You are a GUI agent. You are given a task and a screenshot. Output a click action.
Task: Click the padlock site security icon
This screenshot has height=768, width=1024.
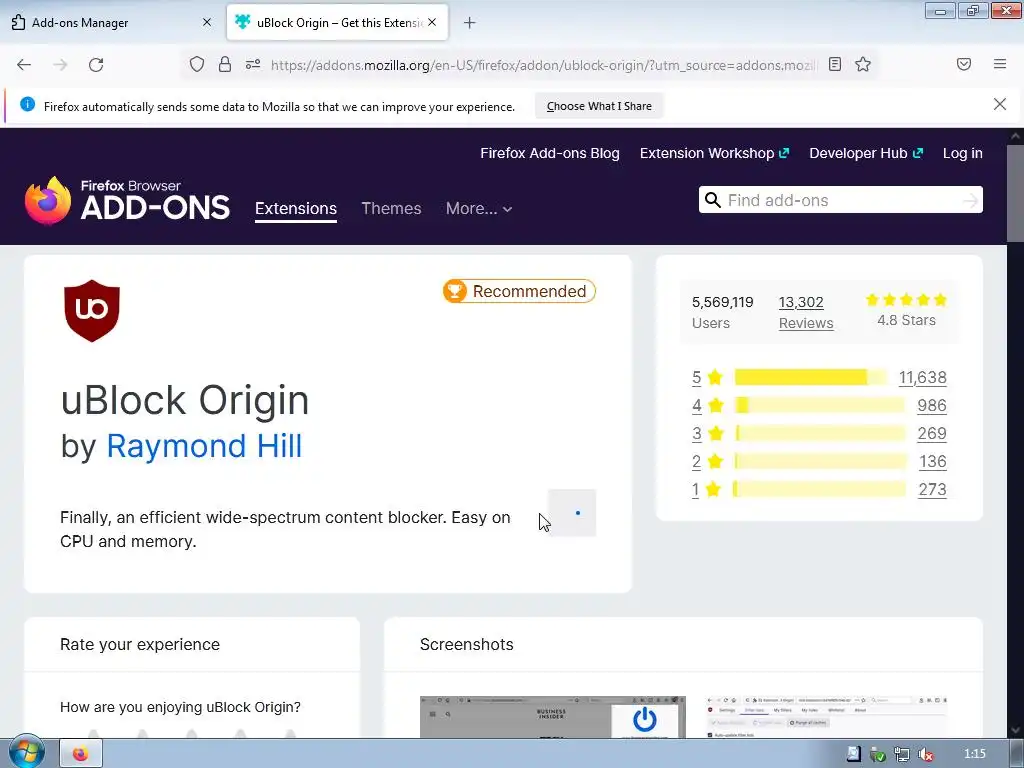click(225, 65)
